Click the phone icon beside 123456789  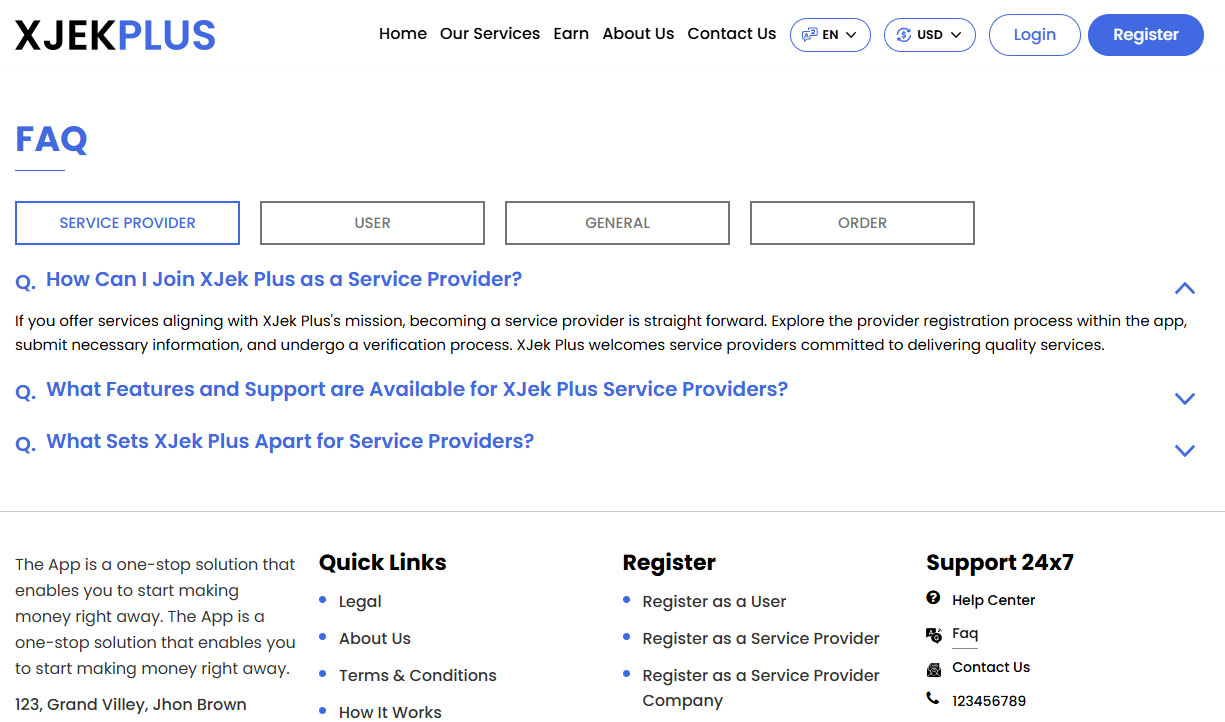click(x=933, y=699)
